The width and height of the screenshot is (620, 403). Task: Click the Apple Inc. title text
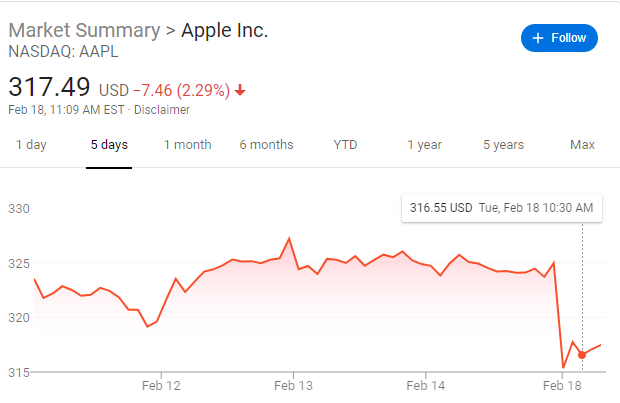[x=225, y=30]
